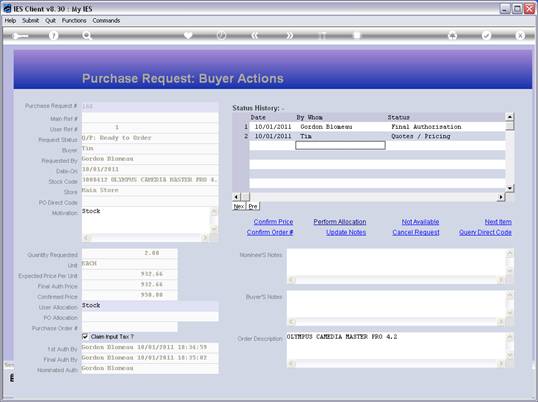538x402 pixels.
Task: Toggle the Claim Input Tax checkbox
Action: pyautogui.click(x=85, y=336)
